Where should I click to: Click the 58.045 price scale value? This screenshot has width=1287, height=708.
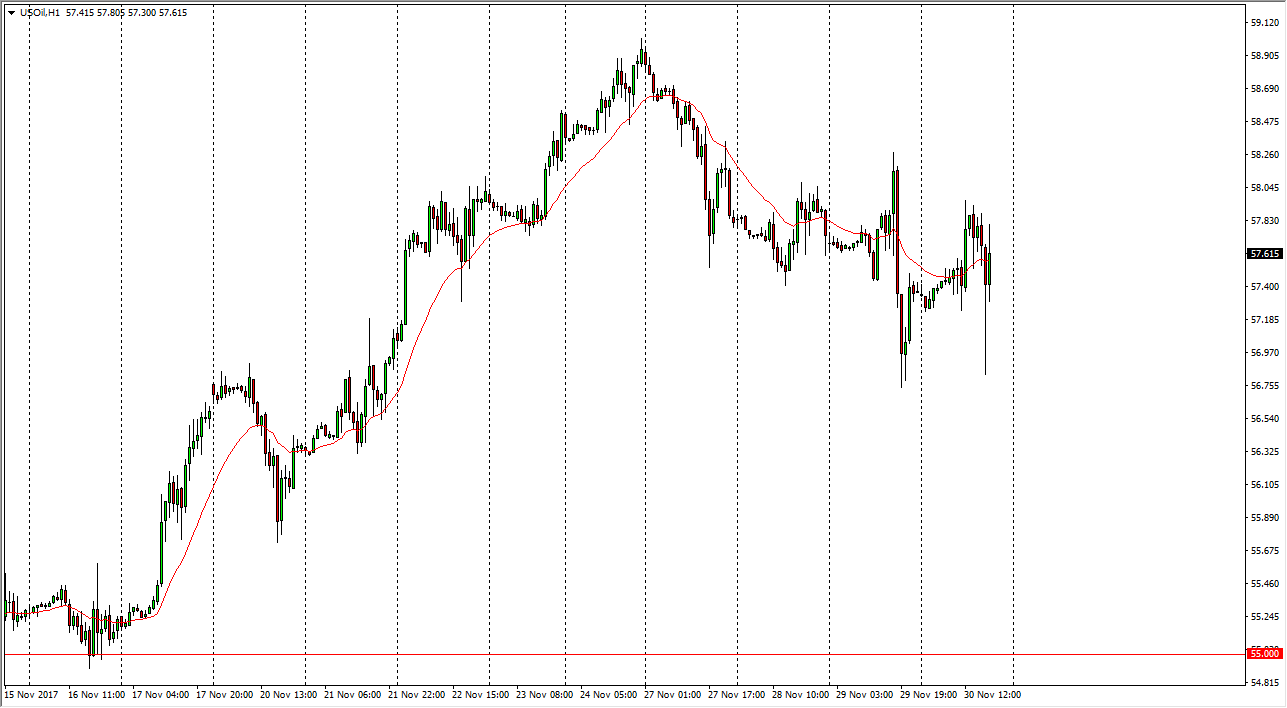(x=1264, y=188)
